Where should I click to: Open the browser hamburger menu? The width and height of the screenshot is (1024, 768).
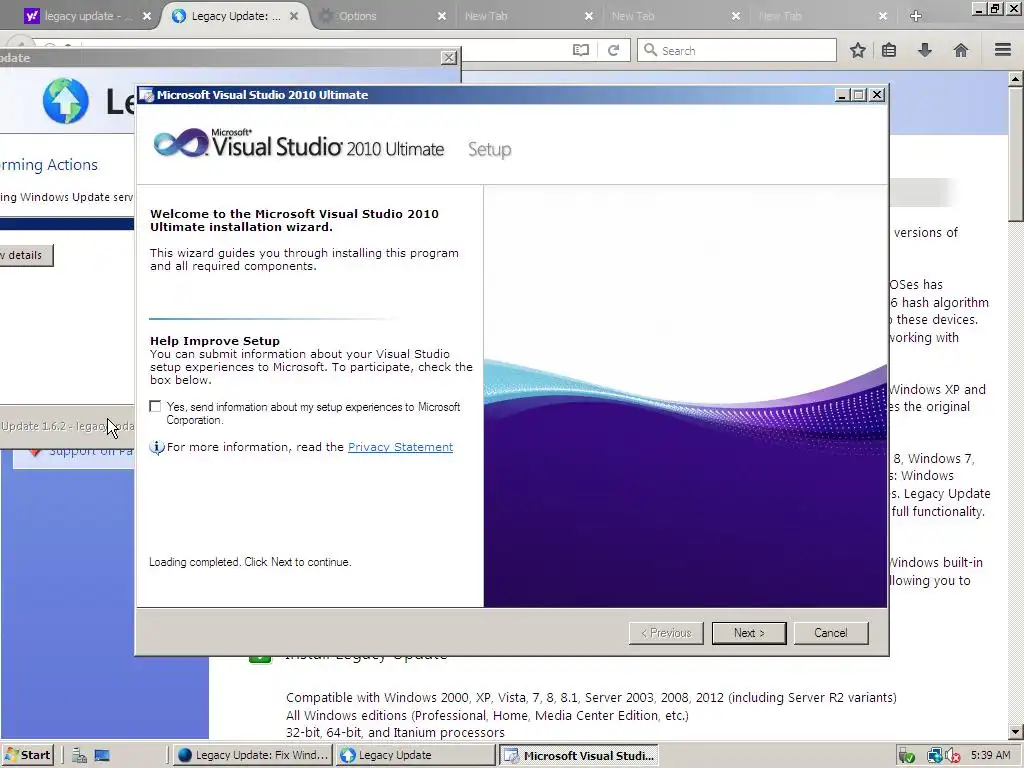pos(1003,50)
